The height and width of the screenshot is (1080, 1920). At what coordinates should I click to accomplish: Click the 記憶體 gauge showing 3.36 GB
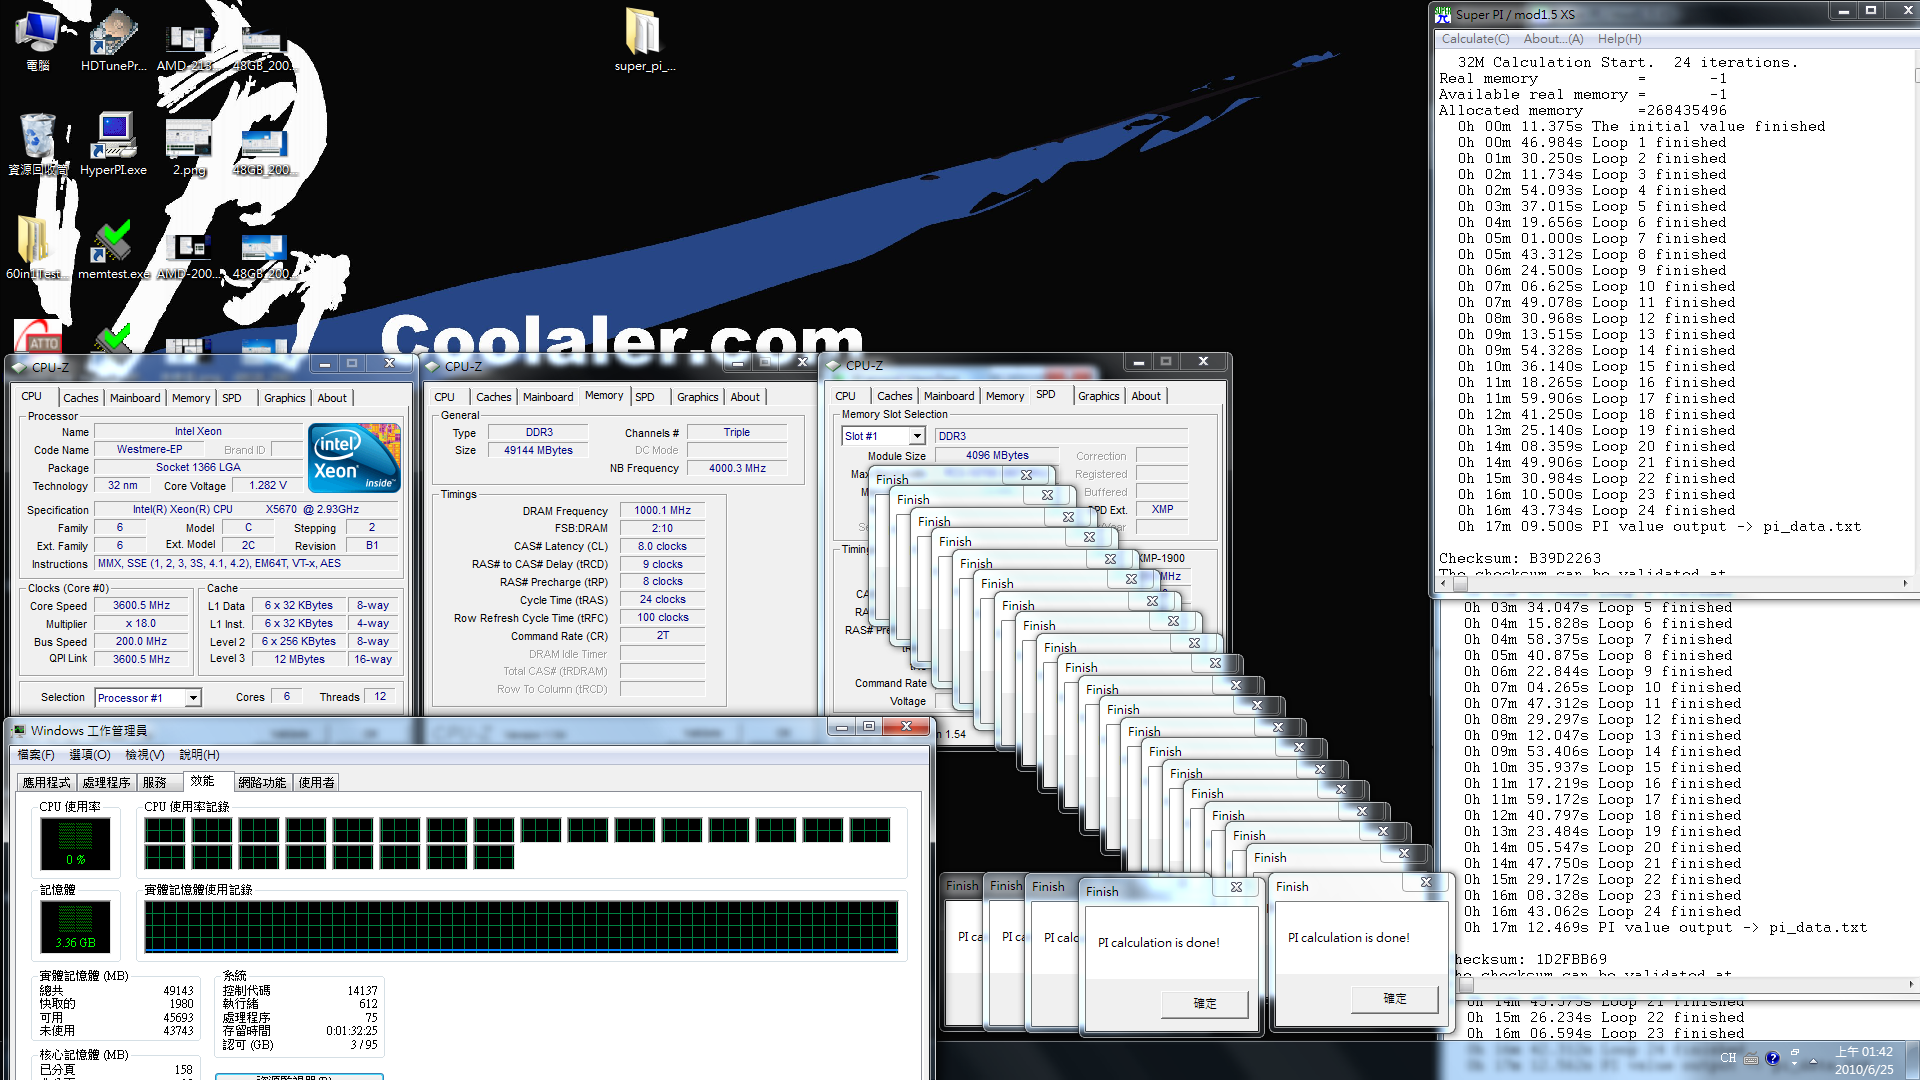coord(75,926)
